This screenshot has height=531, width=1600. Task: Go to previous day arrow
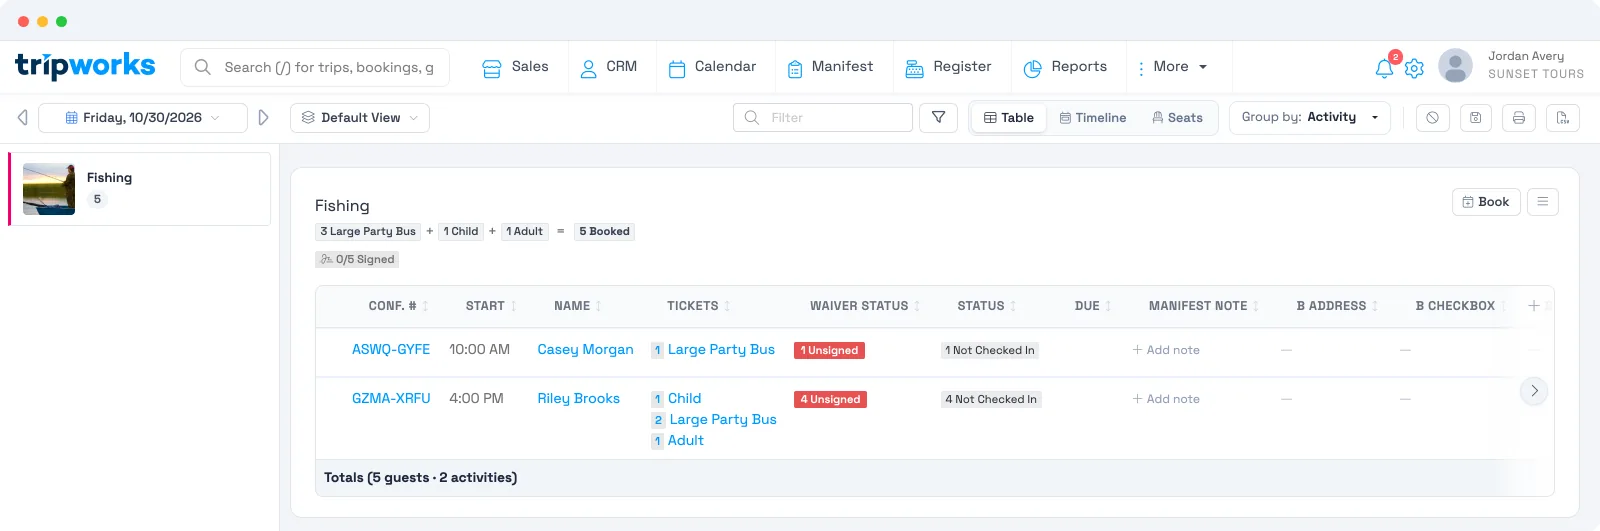22,118
